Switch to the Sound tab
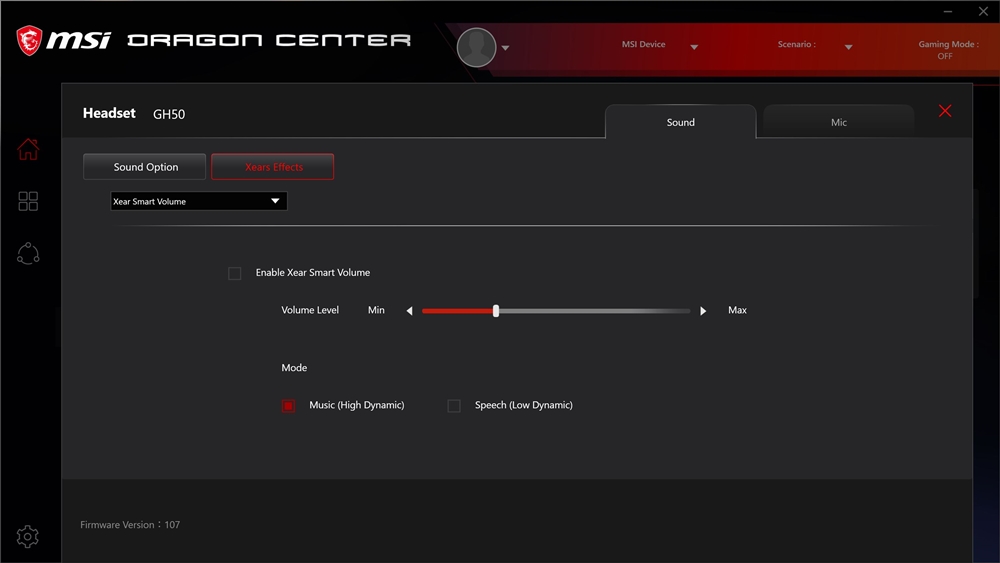The image size is (1000, 563). (x=680, y=122)
